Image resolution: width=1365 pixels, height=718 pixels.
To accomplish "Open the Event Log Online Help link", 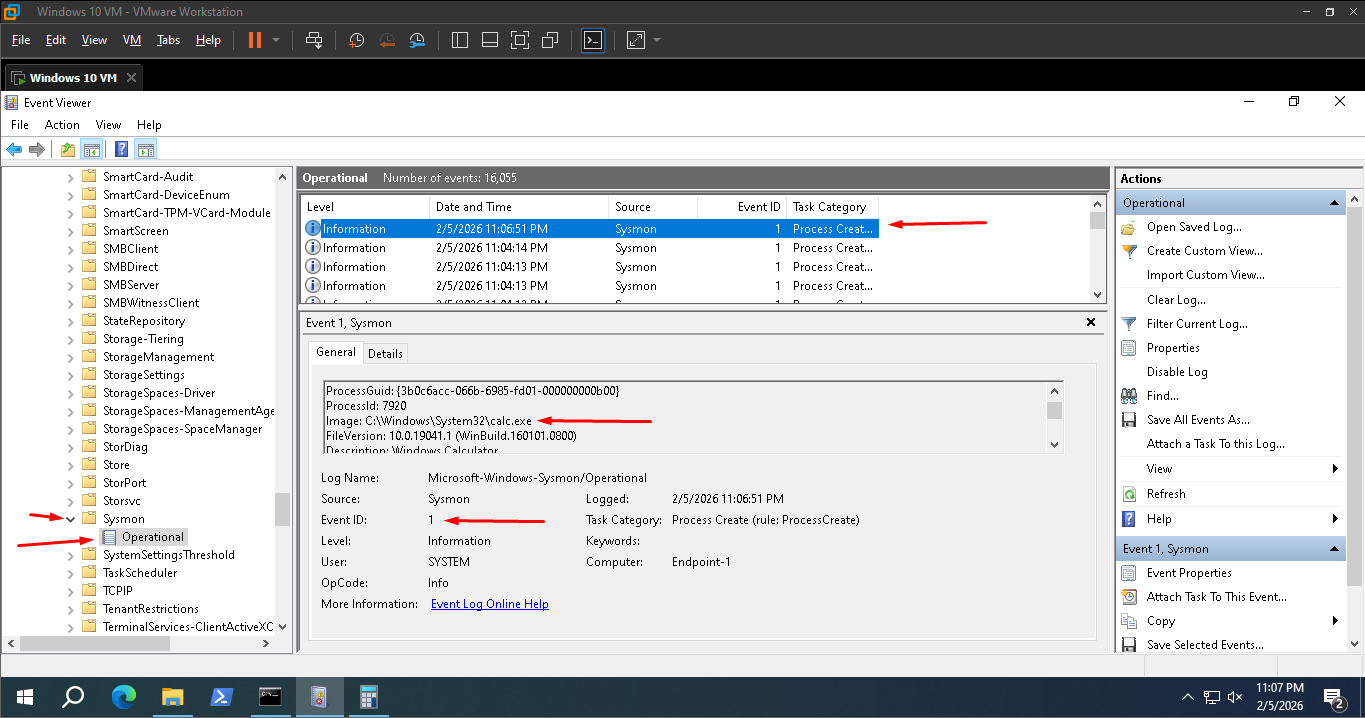I will [x=489, y=603].
